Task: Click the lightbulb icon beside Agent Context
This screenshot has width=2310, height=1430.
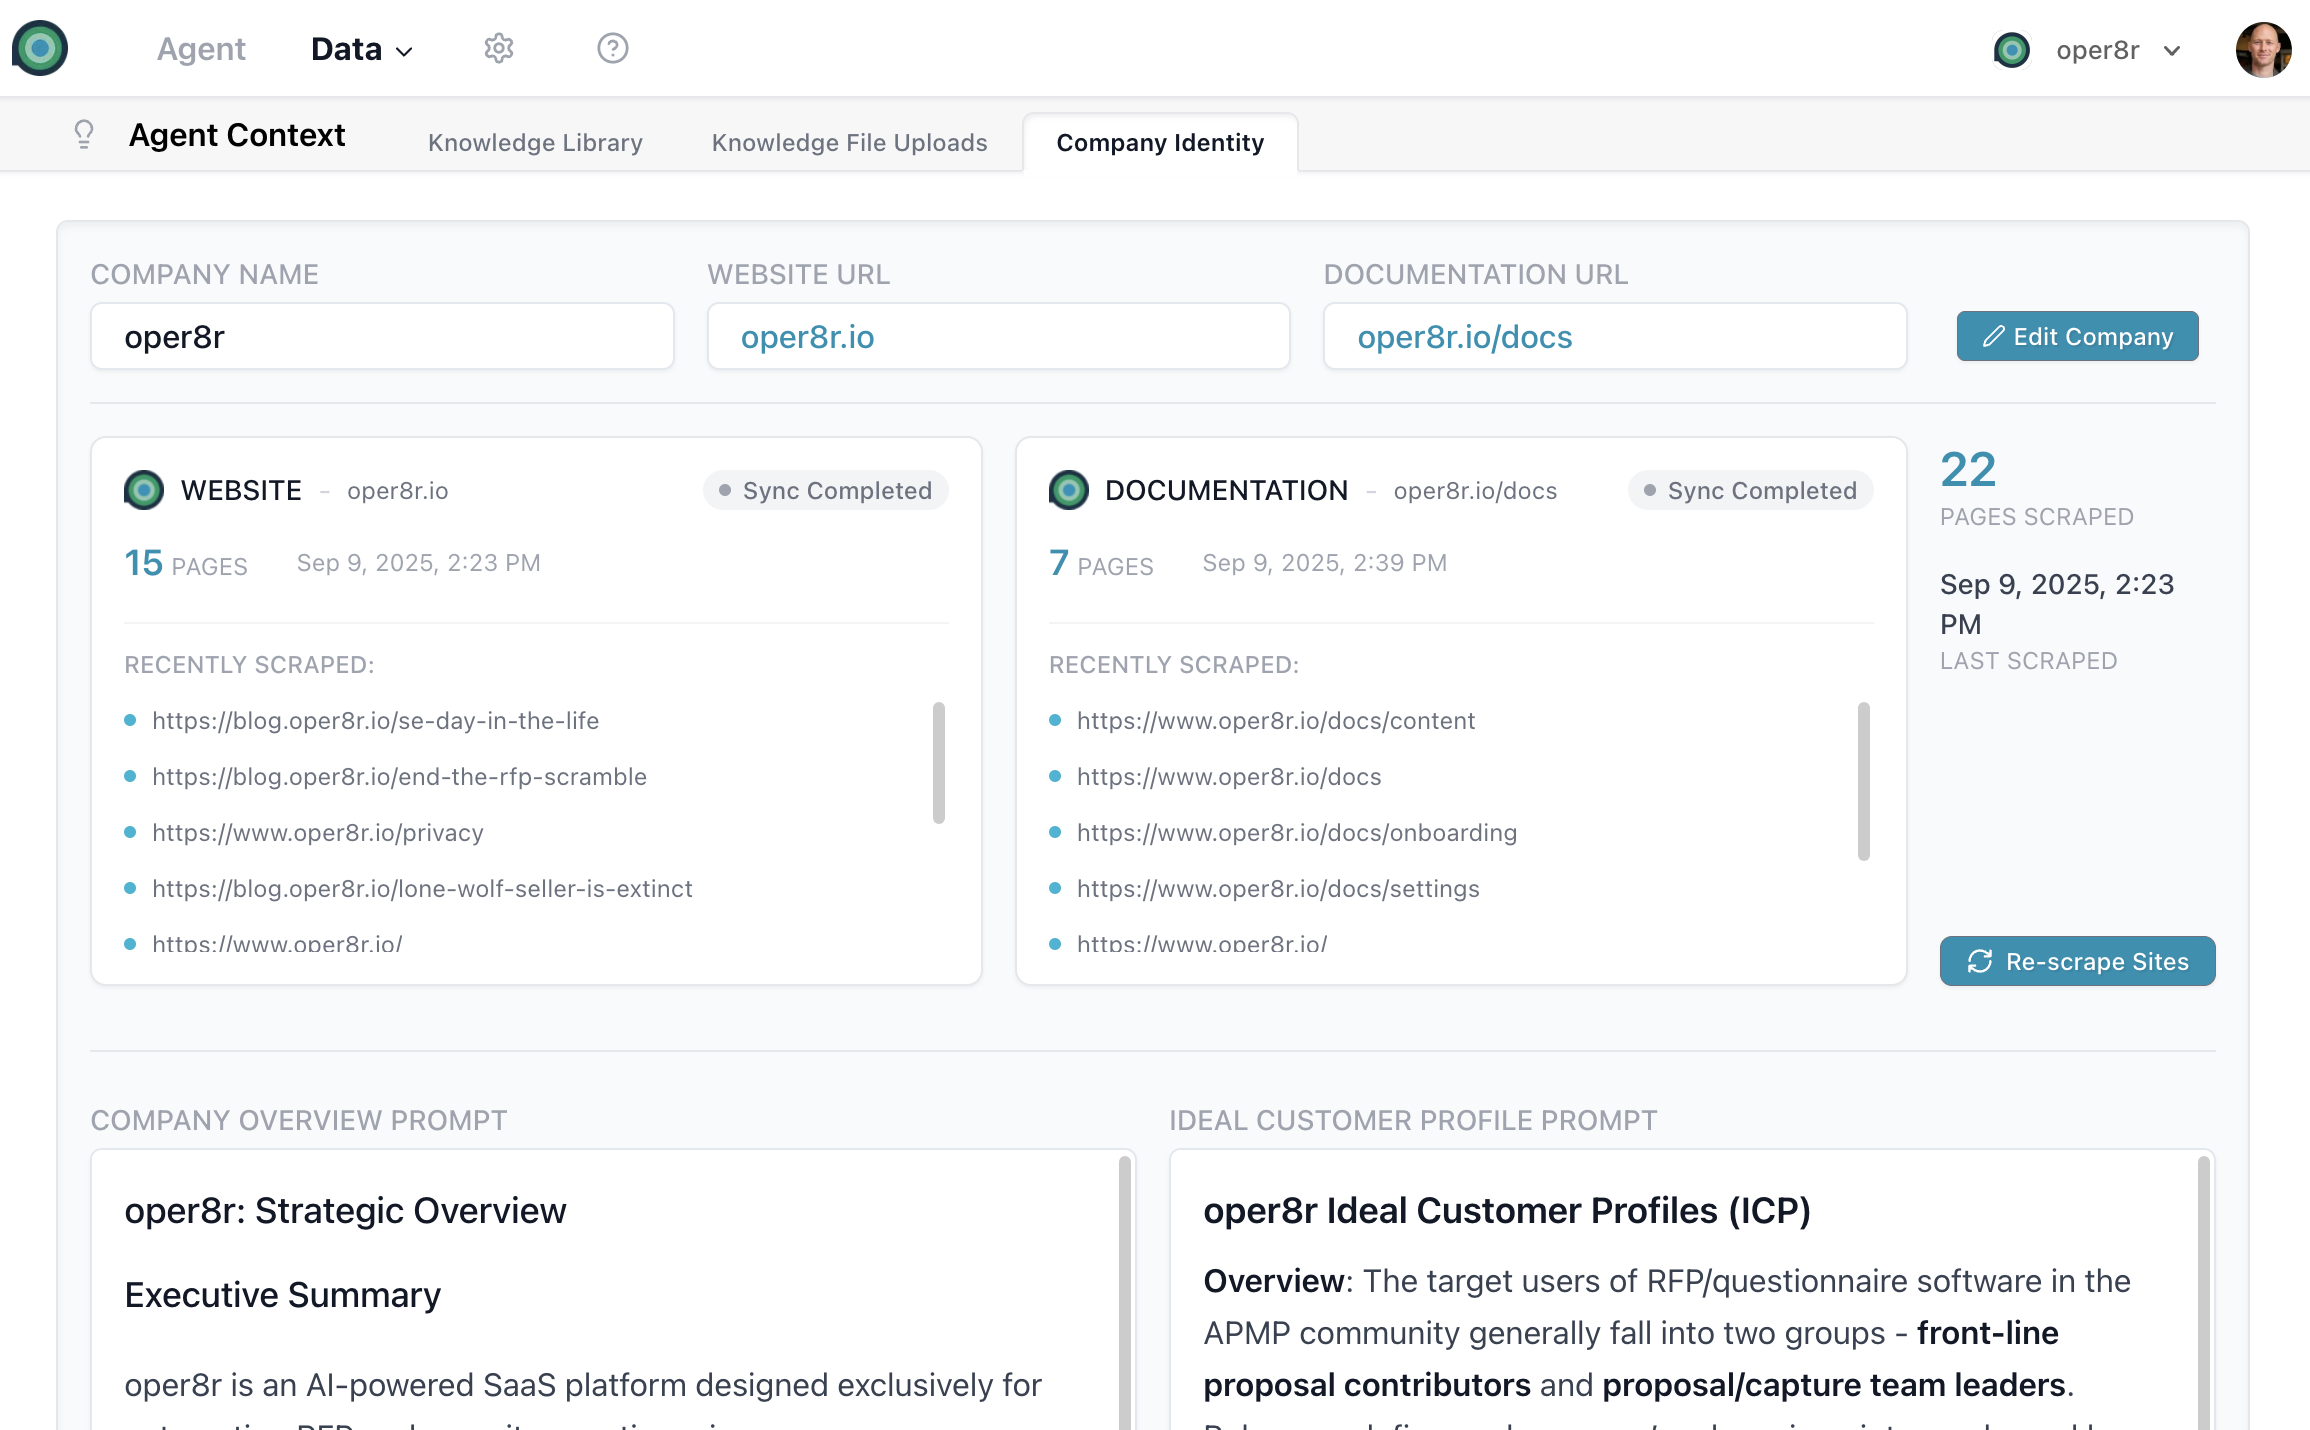Action: 83,134
